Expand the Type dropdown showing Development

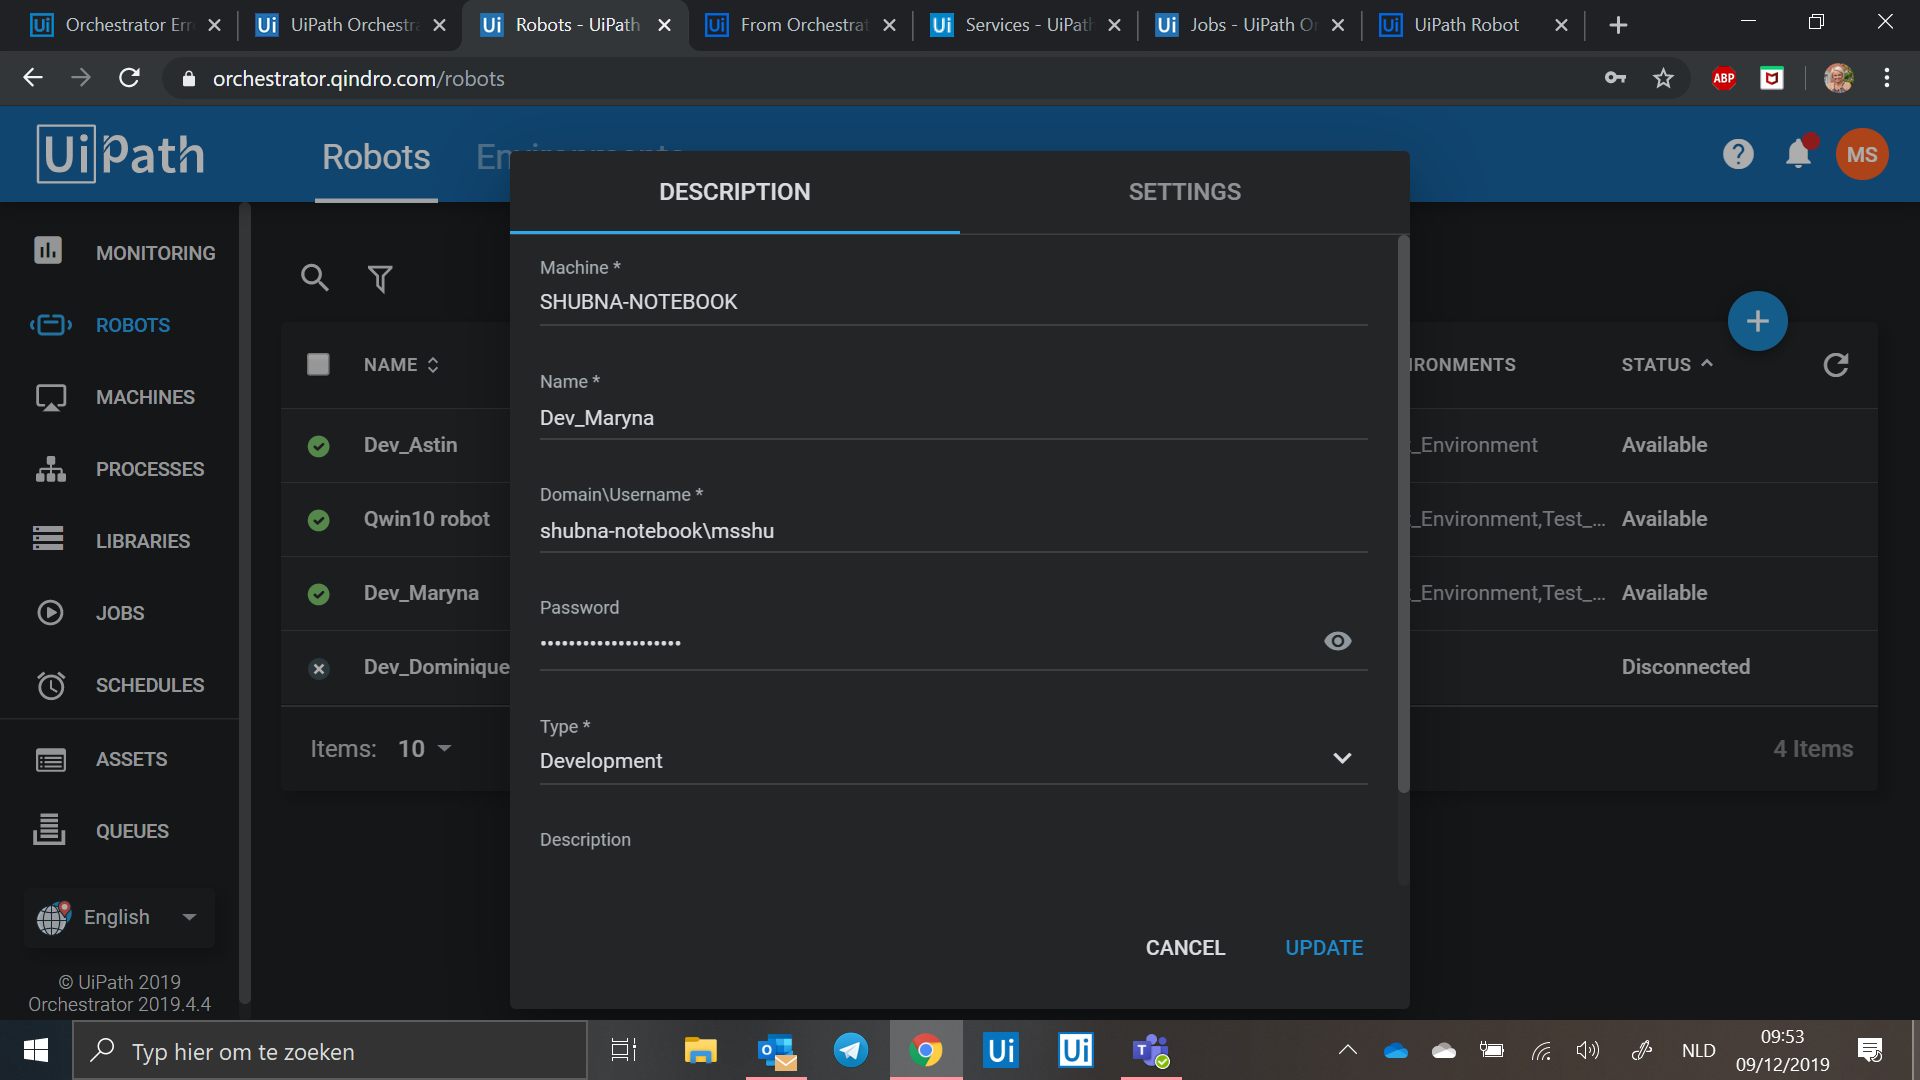(1342, 759)
